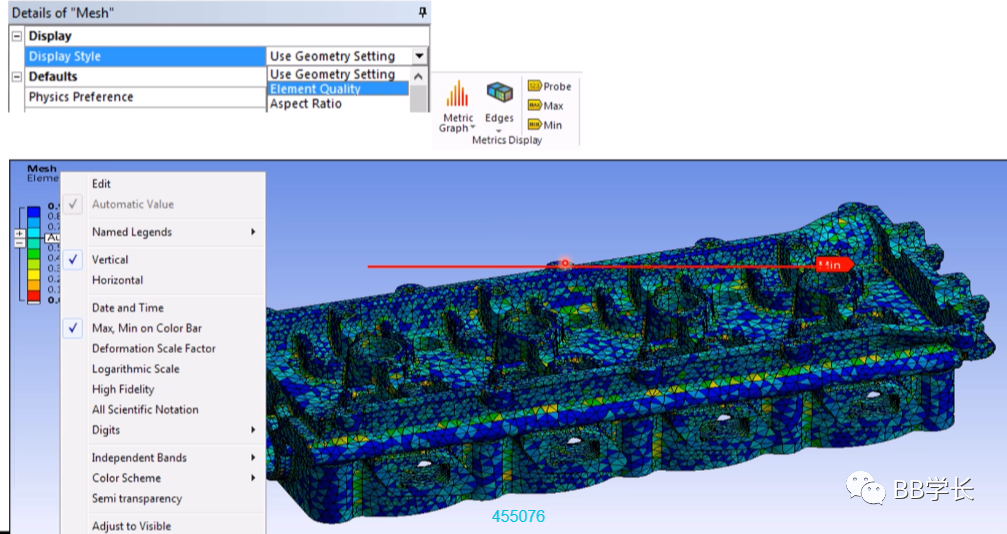Image resolution: width=1007 pixels, height=534 pixels.
Task: Open the Metric Graph tool
Action: point(457,106)
